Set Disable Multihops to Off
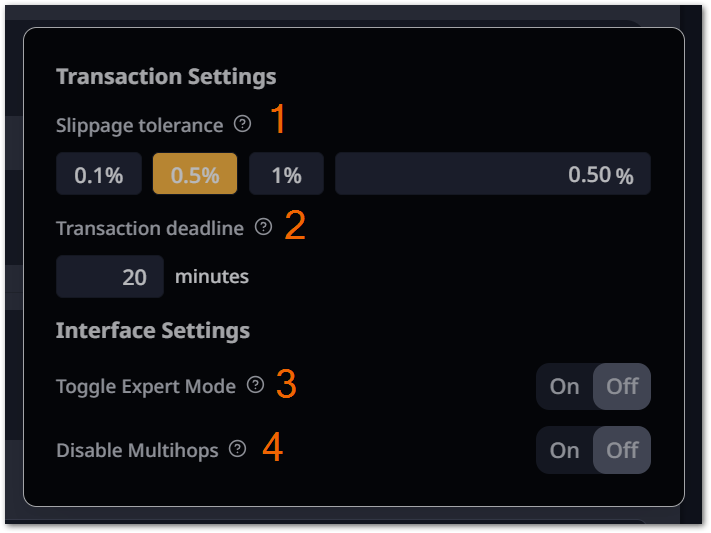Screen dimensions: 711x533 point(622,450)
